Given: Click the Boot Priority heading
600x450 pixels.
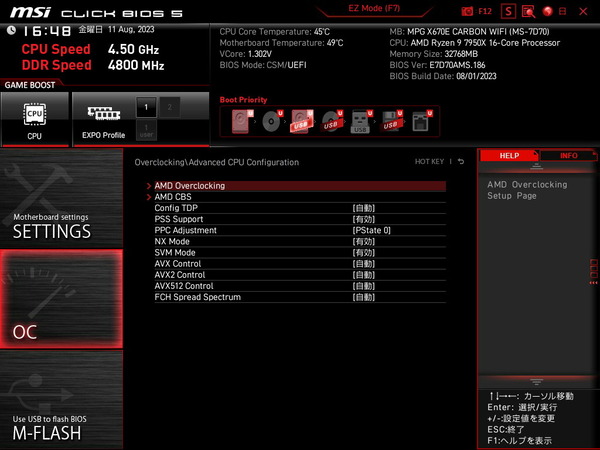Looking at the screenshot, I should coord(243,100).
